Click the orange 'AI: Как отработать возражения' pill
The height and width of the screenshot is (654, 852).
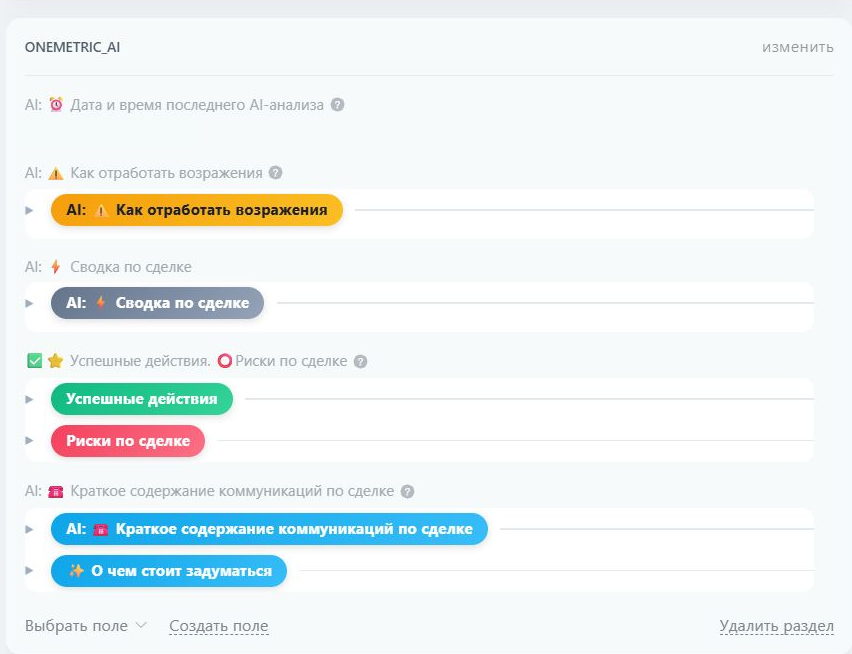[x=197, y=210]
